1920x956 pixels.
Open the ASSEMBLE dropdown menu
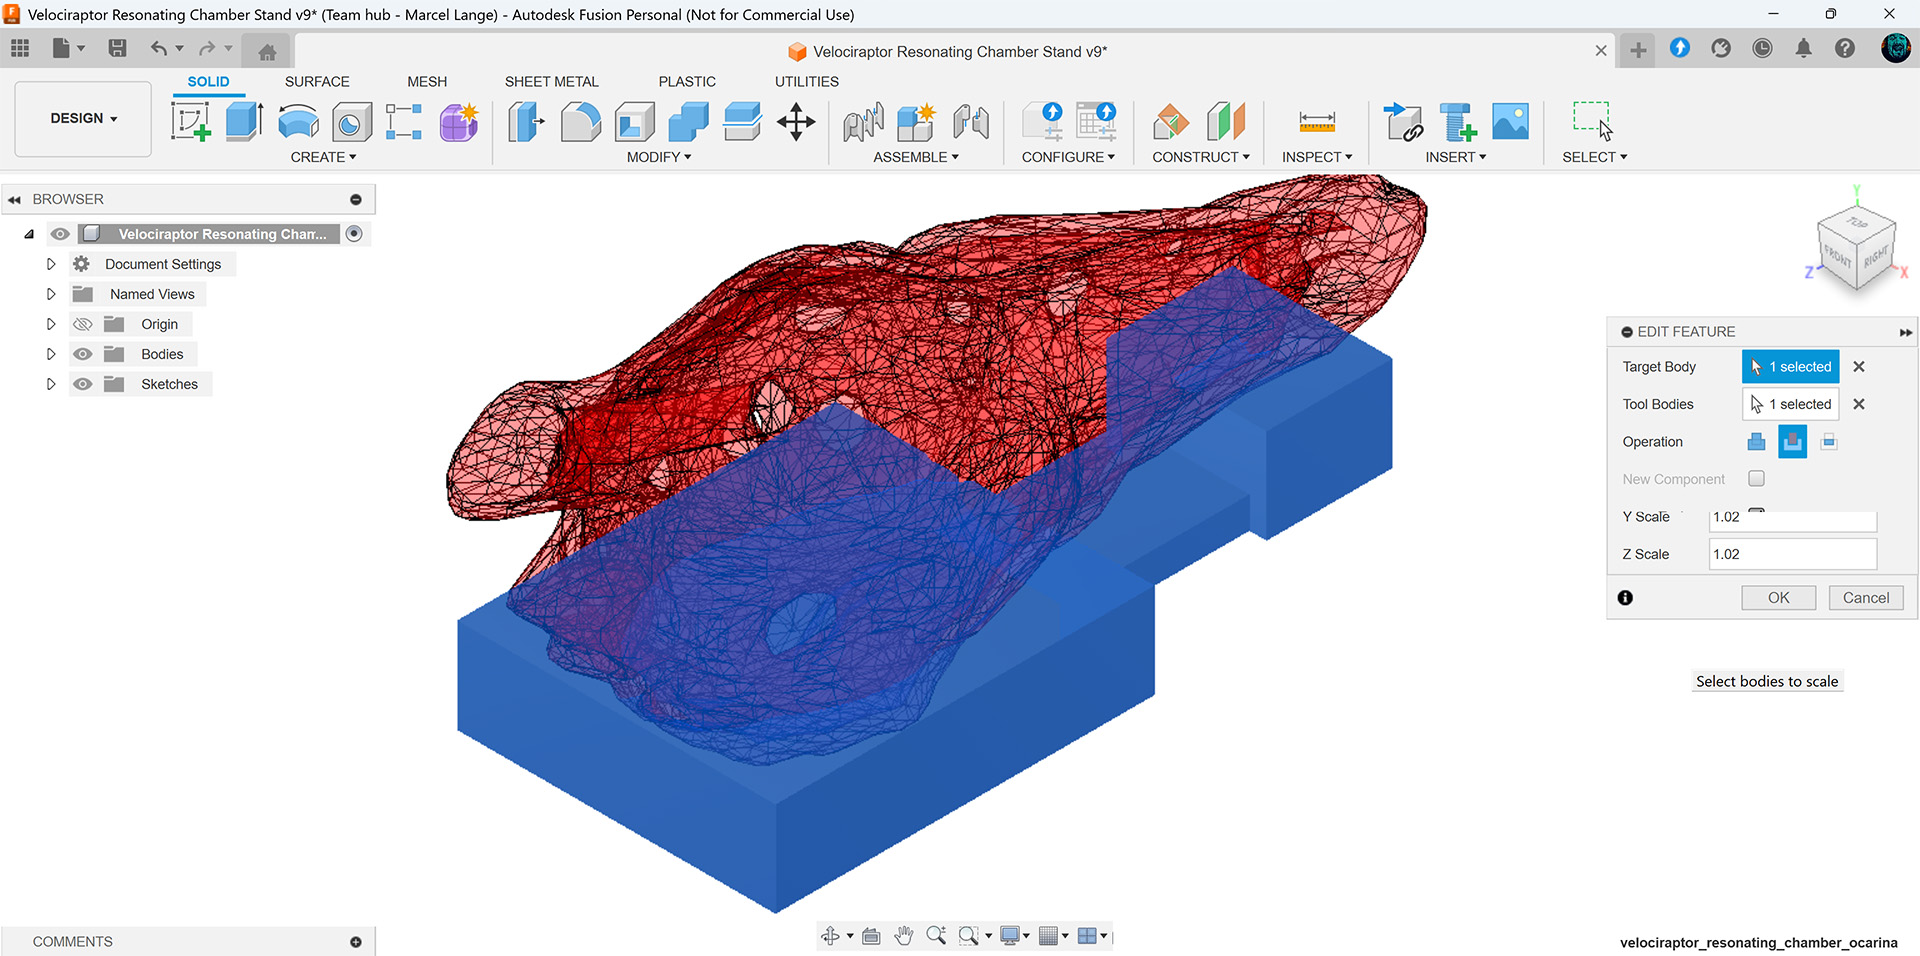pos(916,157)
